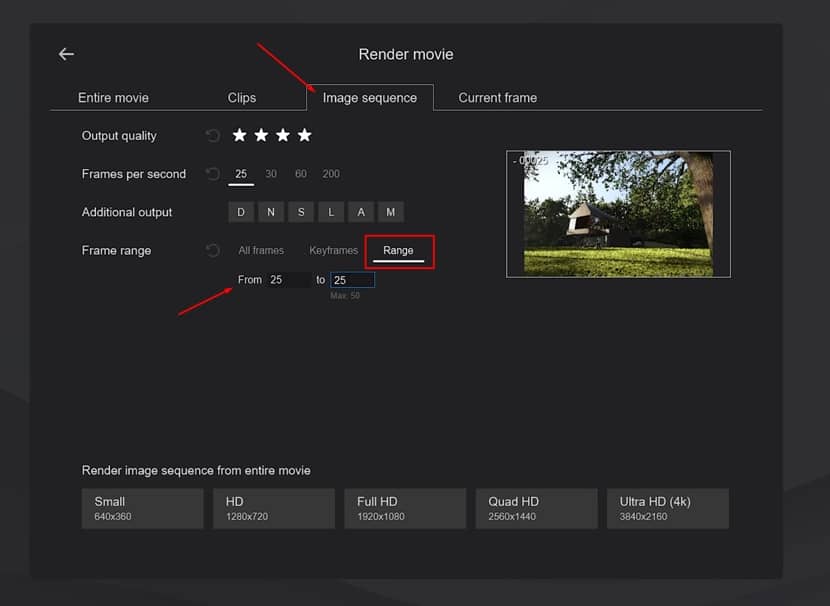This screenshot has width=830, height=606.
Task: Click the 'Render movie' title text
Action: [406, 55]
